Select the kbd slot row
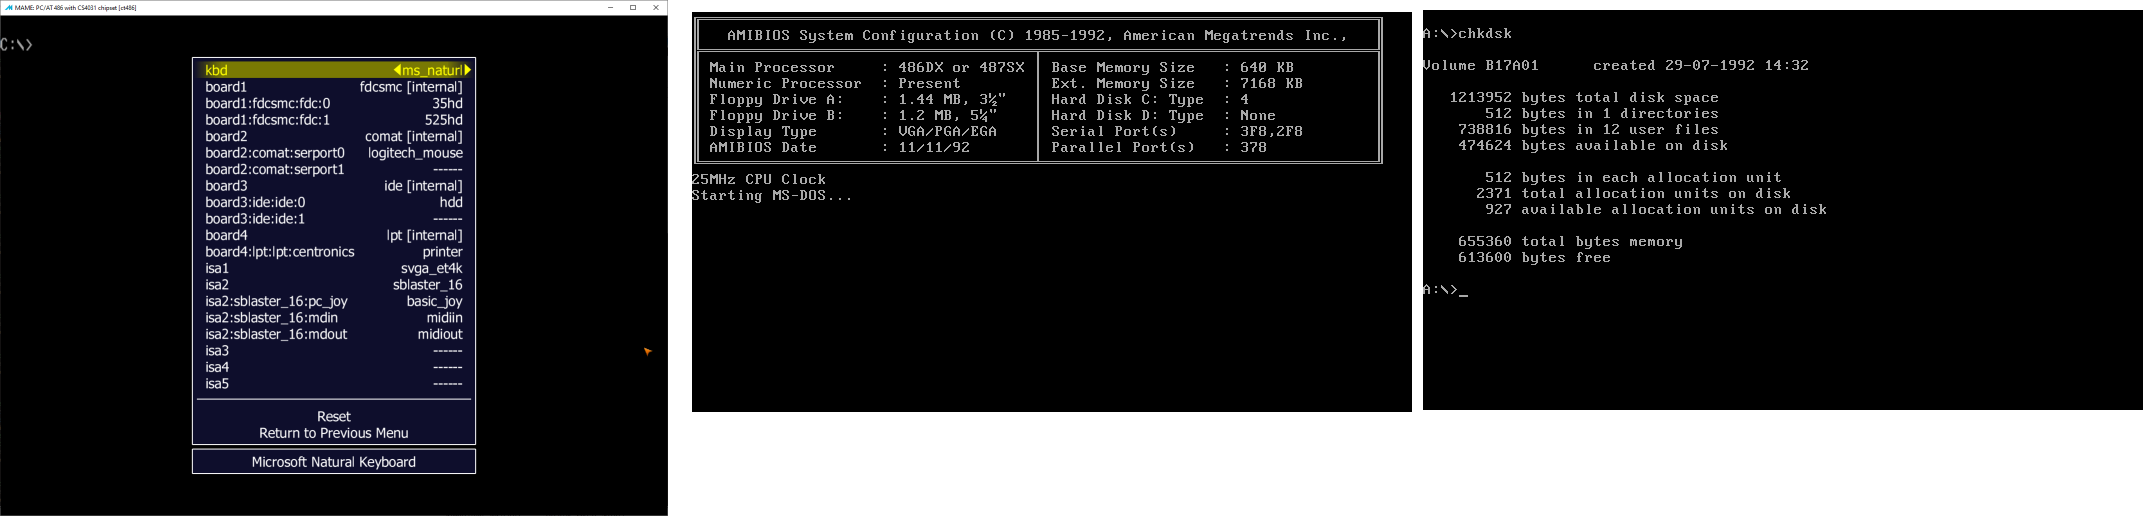Viewport: 2143px width, 516px height. pos(333,70)
